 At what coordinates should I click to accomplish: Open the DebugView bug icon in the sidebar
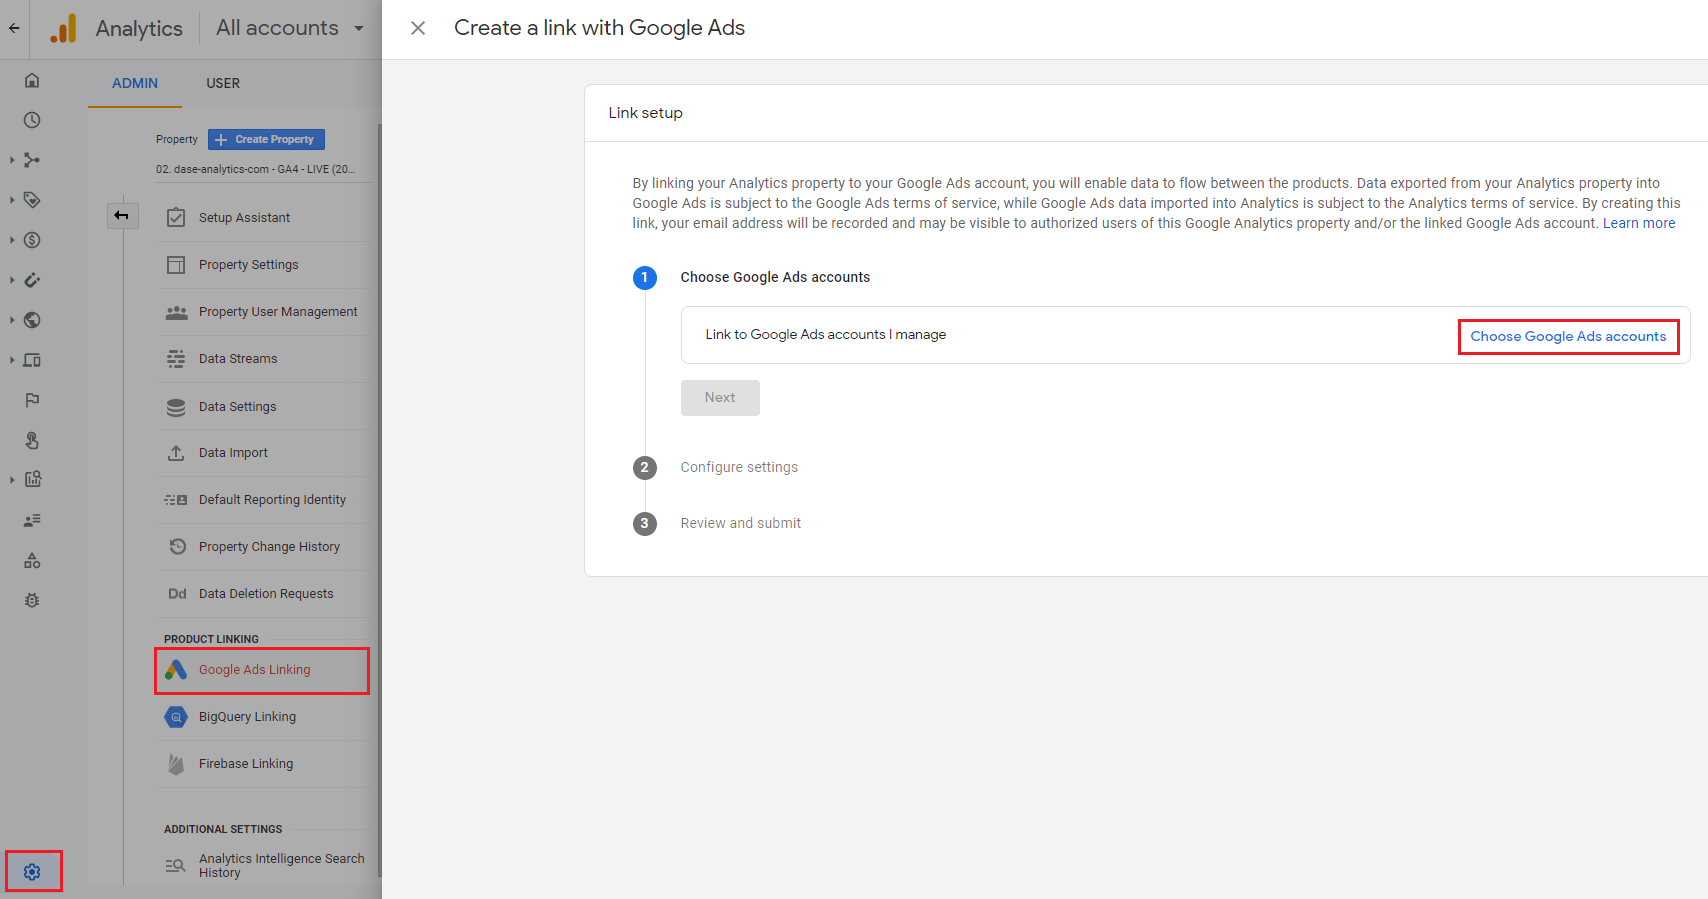(x=32, y=600)
